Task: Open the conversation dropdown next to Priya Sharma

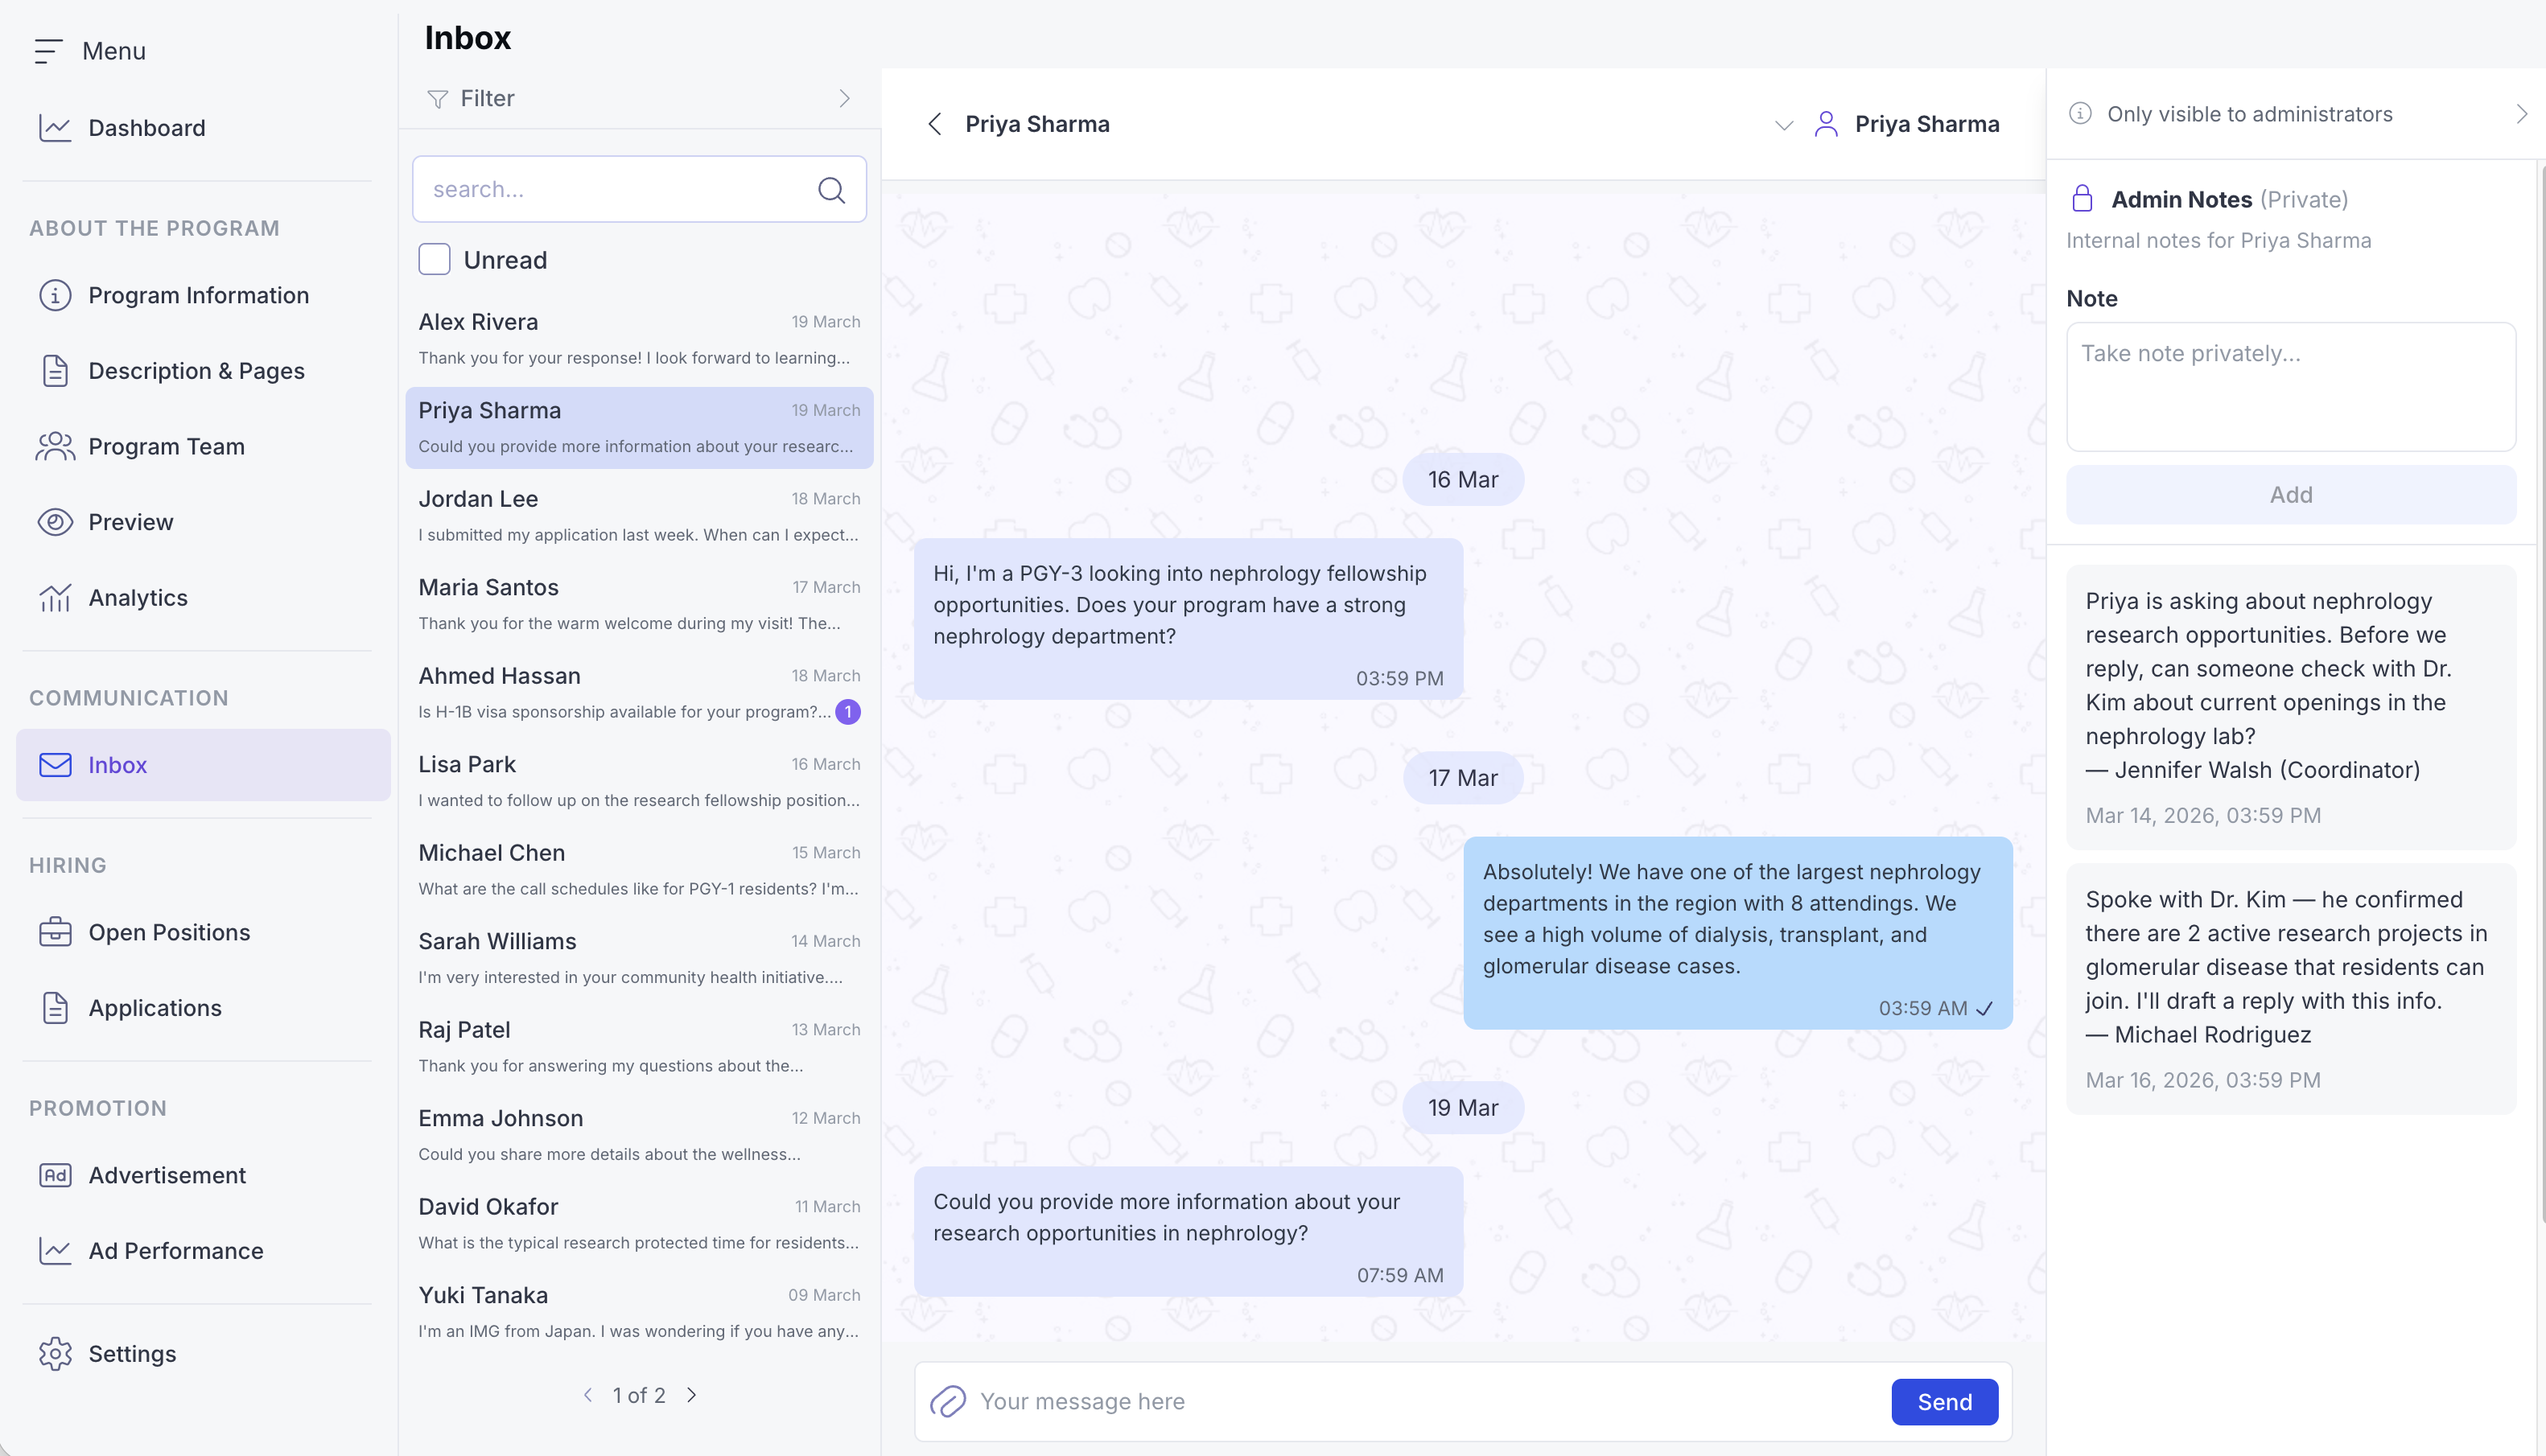Action: point(1784,125)
